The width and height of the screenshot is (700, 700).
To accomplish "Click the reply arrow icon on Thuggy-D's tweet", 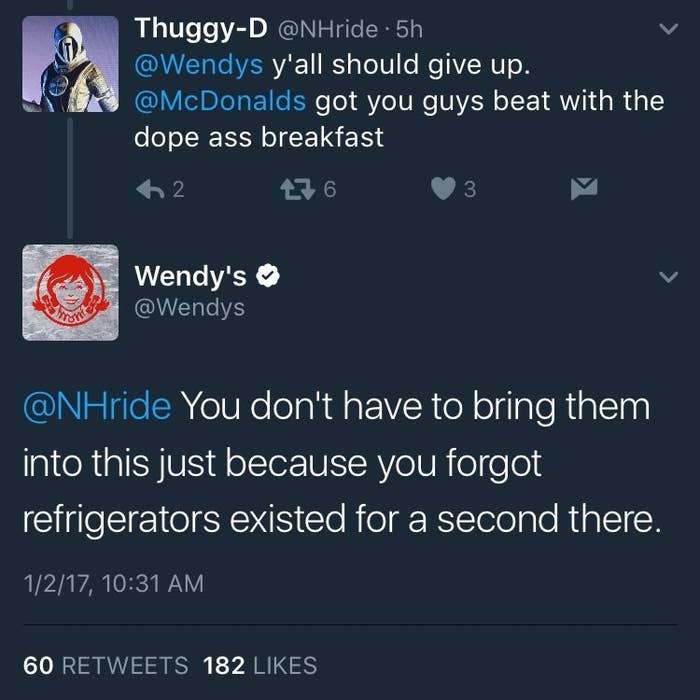I will (x=151, y=189).
